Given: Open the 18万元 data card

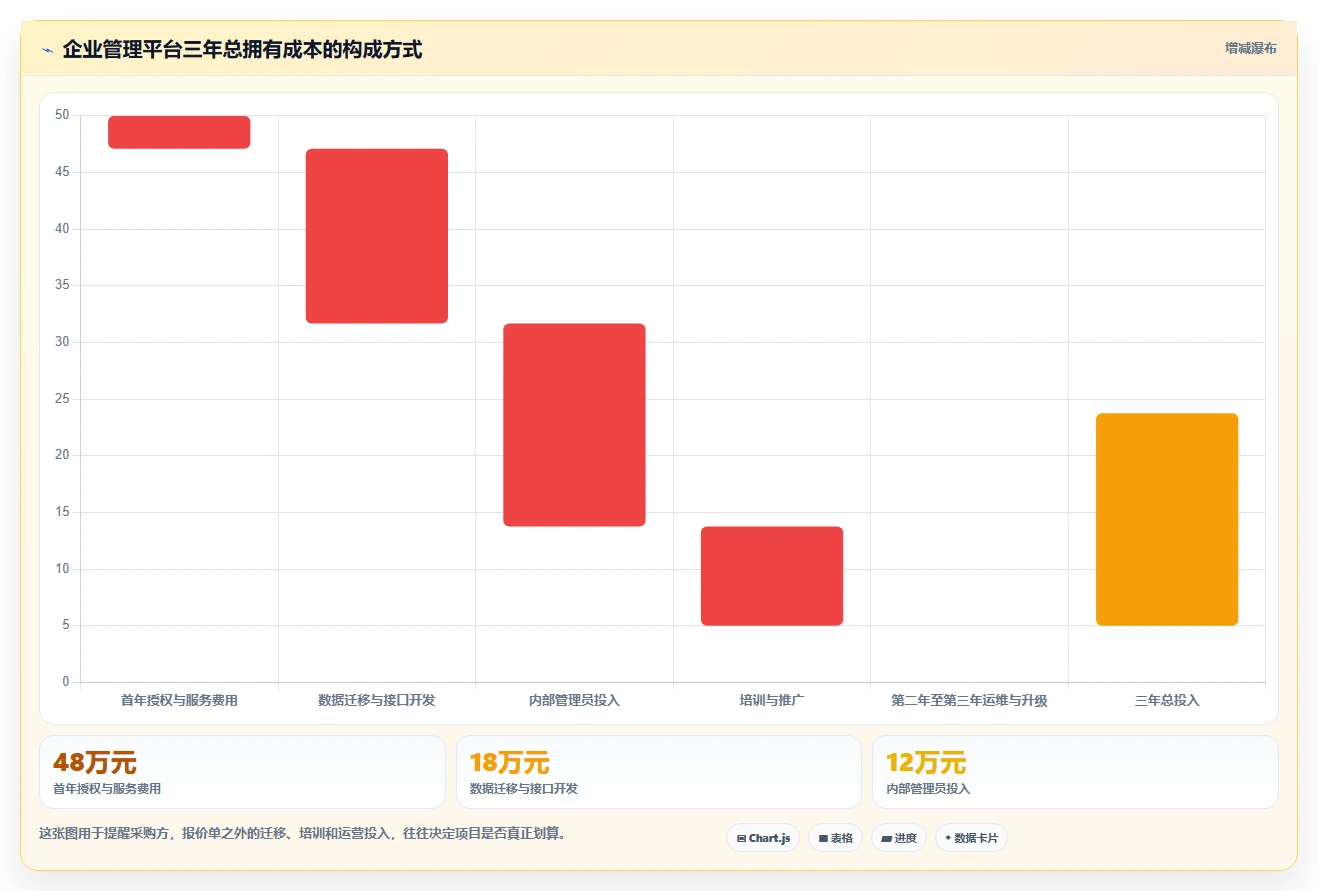Looking at the screenshot, I should click(659, 772).
